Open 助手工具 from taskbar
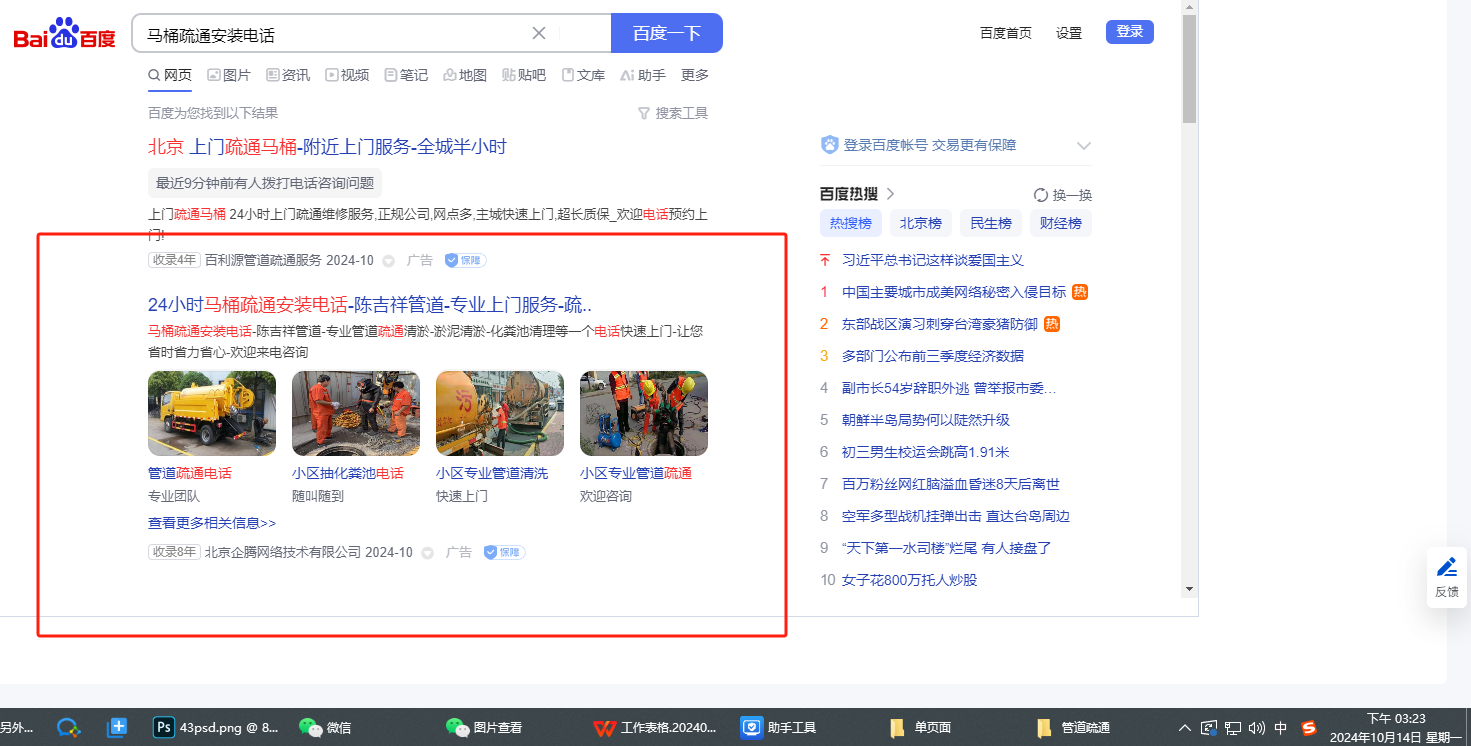Image resolution: width=1471 pixels, height=746 pixels. (779, 727)
